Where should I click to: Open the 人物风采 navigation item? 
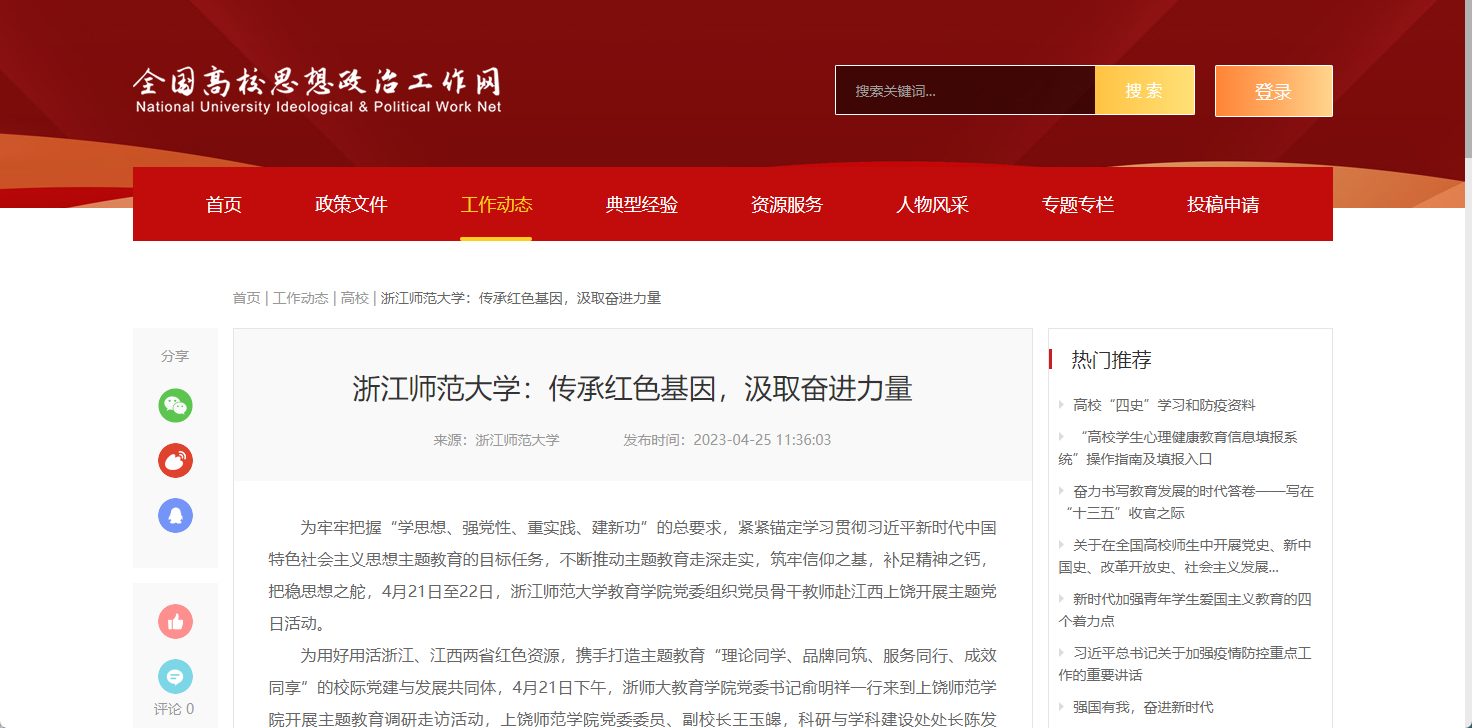[932, 205]
